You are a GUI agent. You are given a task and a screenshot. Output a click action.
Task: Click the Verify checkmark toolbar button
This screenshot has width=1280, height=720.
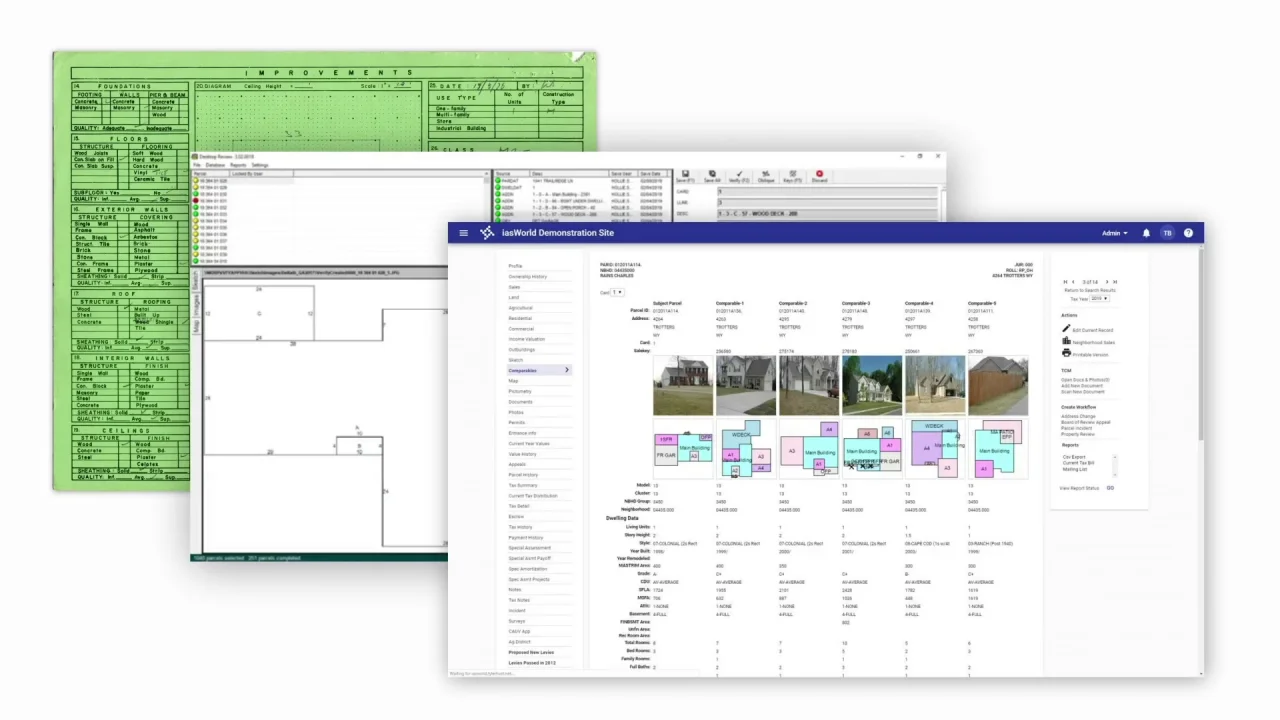739,176
